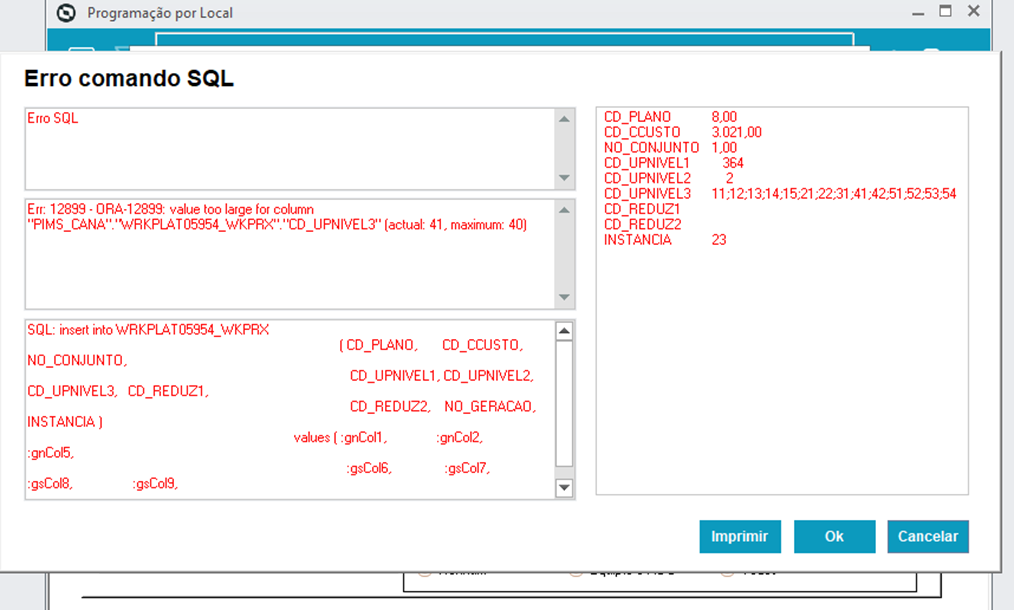Click the down arrow beside the ORA-12899 error message

point(566,296)
